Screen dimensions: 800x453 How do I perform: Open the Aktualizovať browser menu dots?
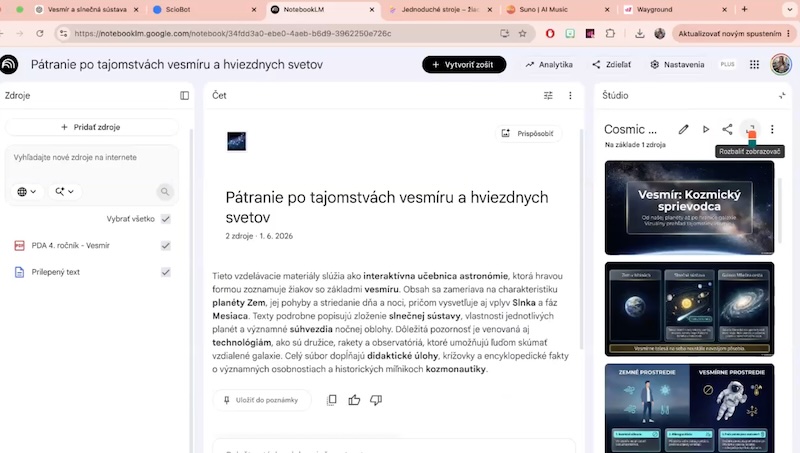point(789,34)
